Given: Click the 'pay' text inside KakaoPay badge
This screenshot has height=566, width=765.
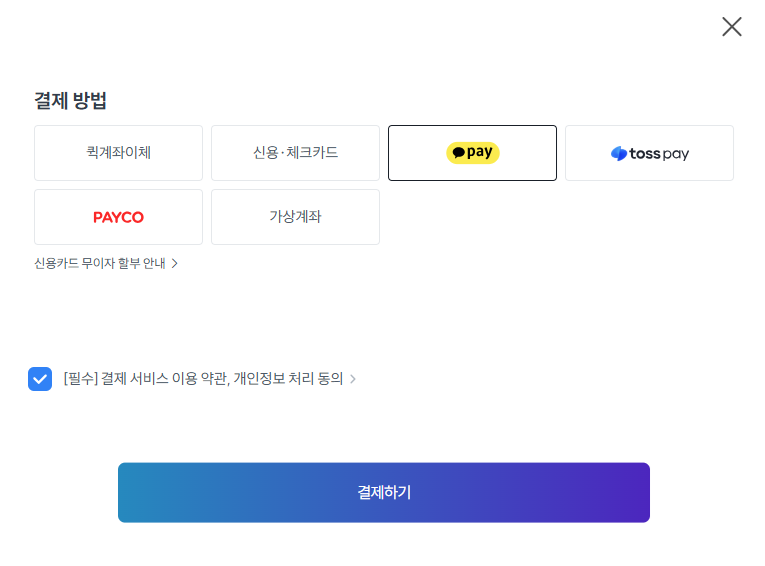Looking at the screenshot, I should coord(480,152).
